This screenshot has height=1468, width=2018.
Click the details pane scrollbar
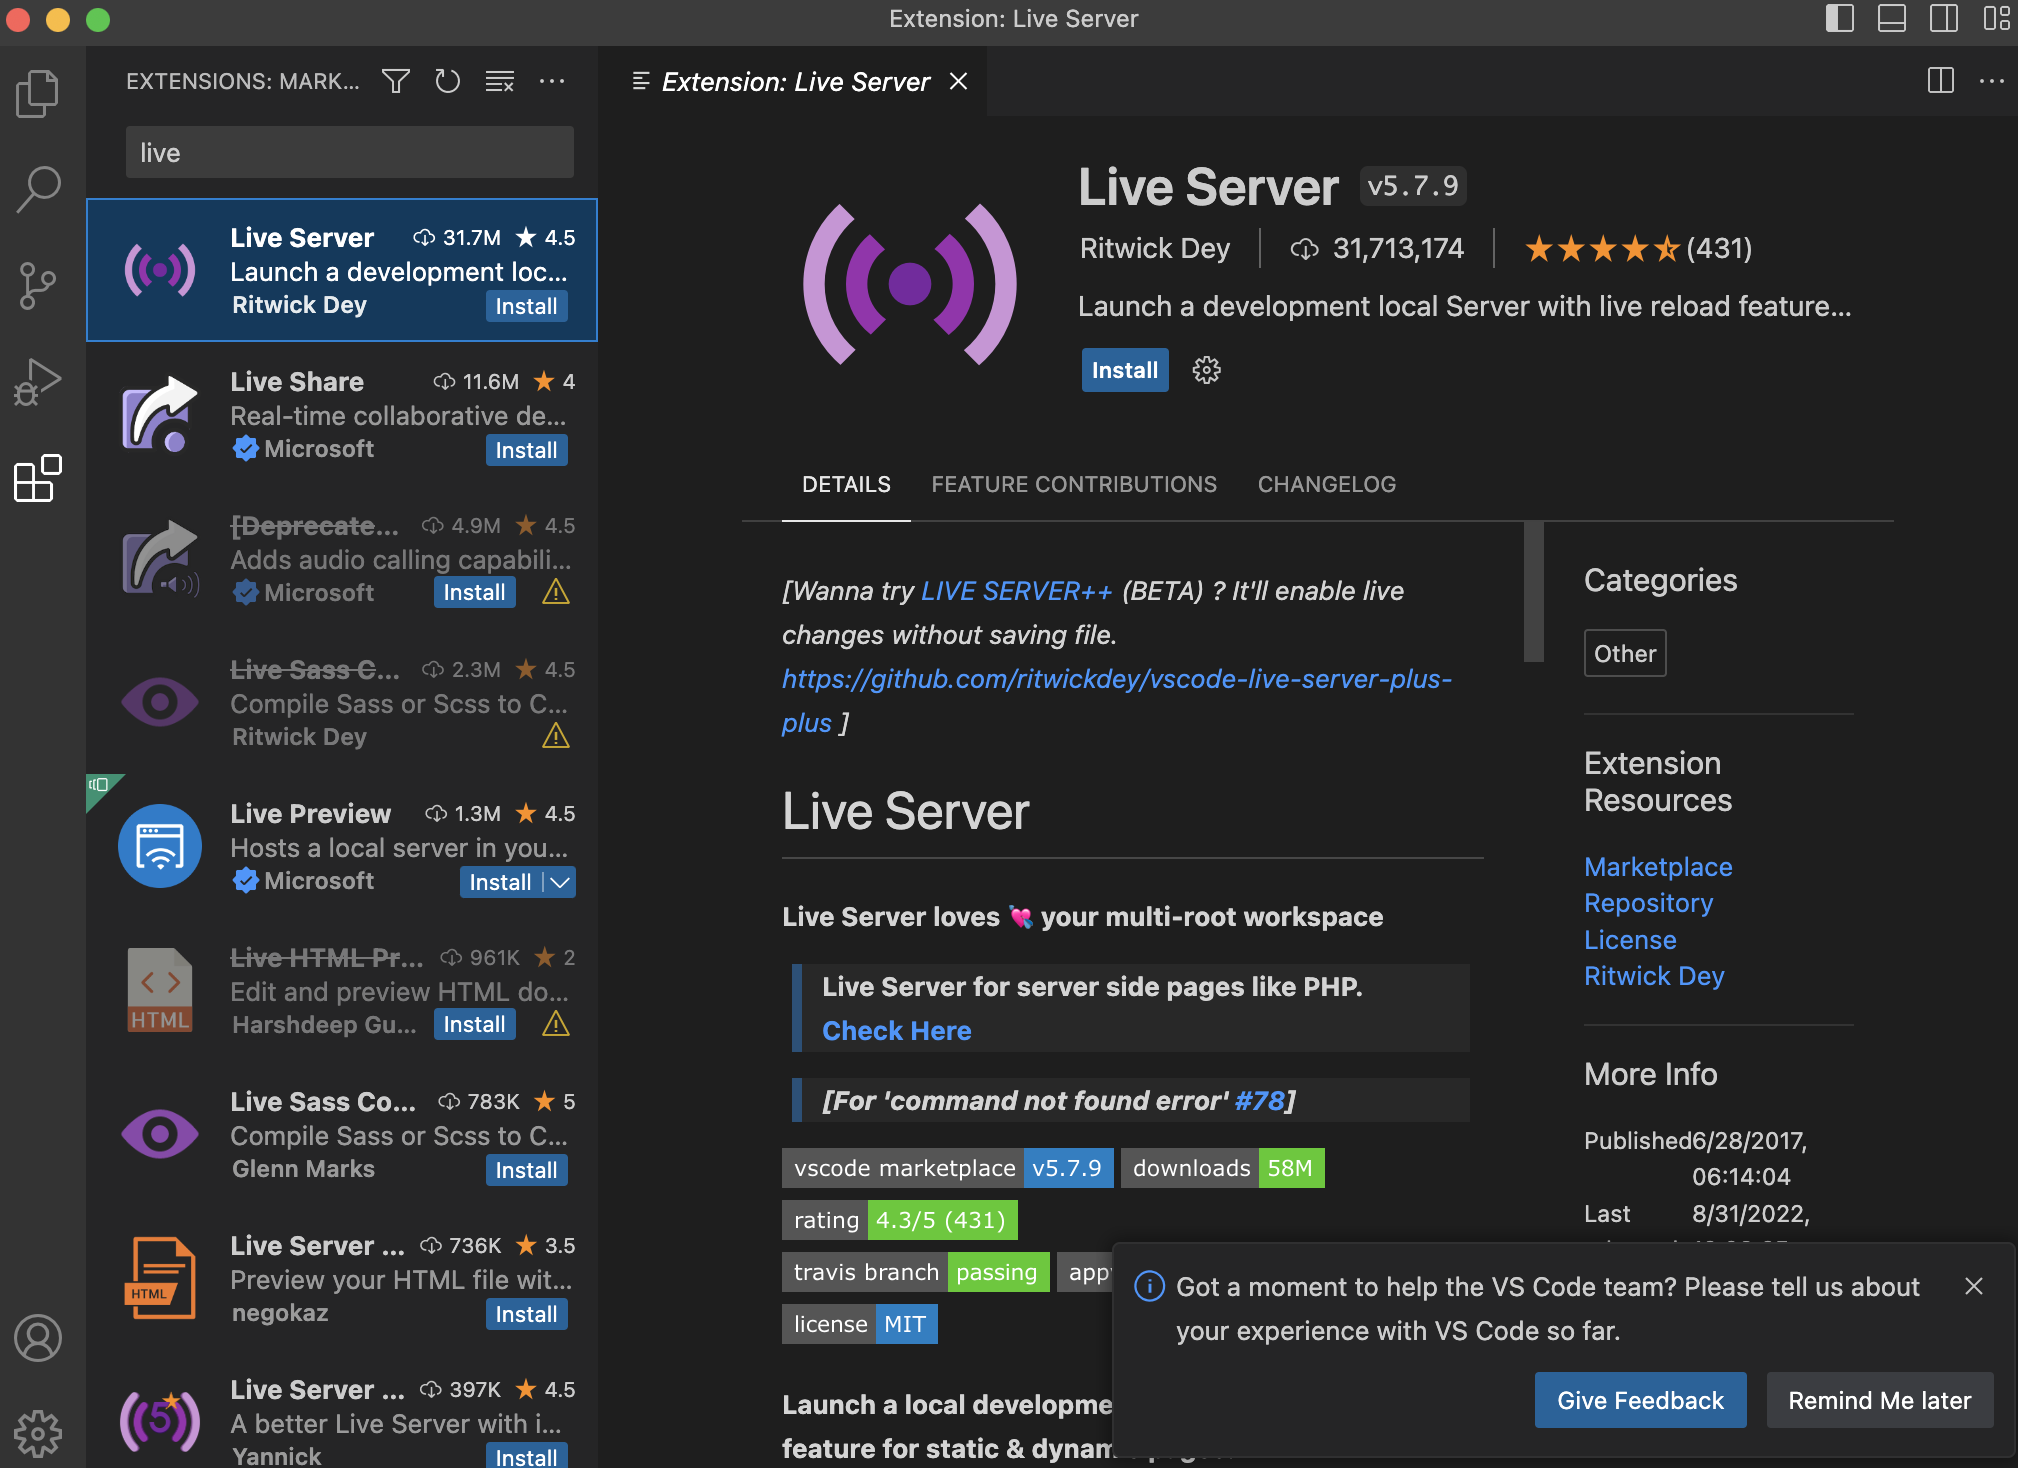(1533, 592)
